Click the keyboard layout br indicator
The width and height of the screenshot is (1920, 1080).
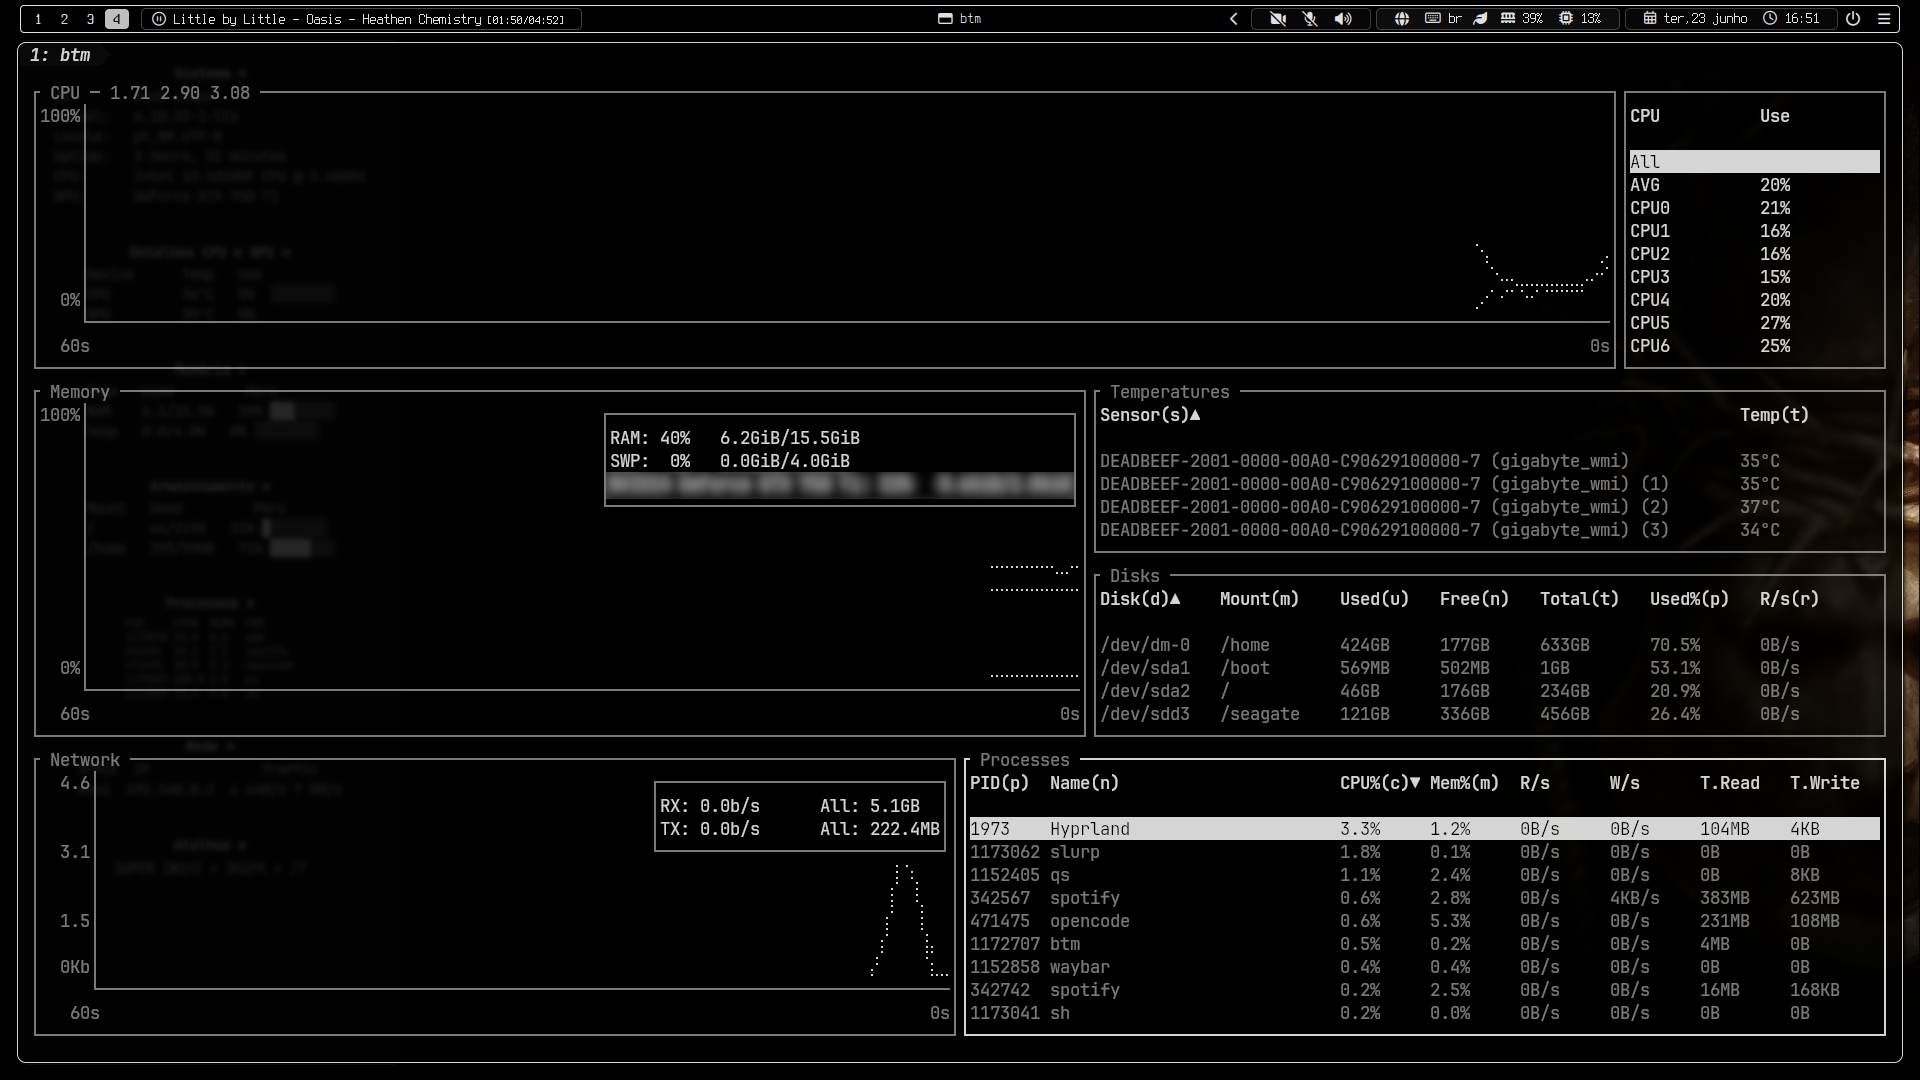[x=1443, y=19]
